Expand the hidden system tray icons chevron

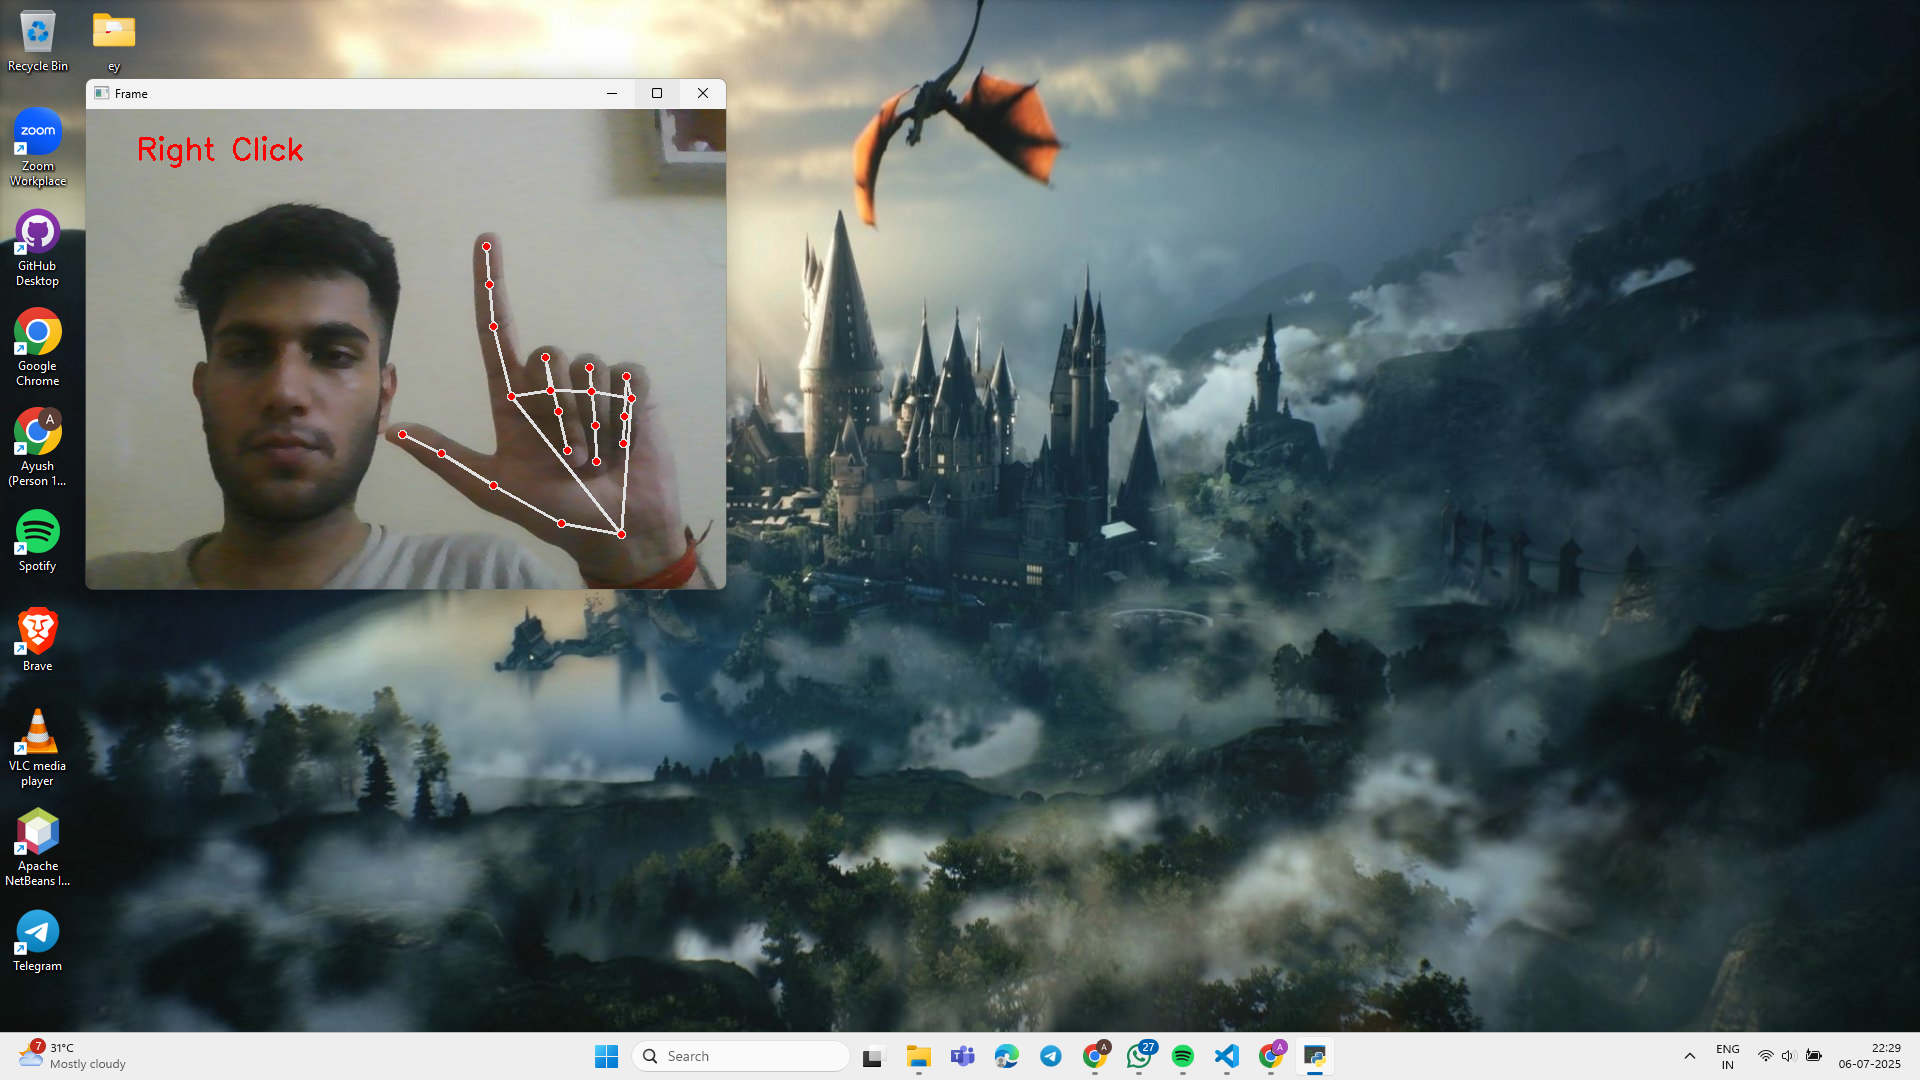click(x=1689, y=1056)
